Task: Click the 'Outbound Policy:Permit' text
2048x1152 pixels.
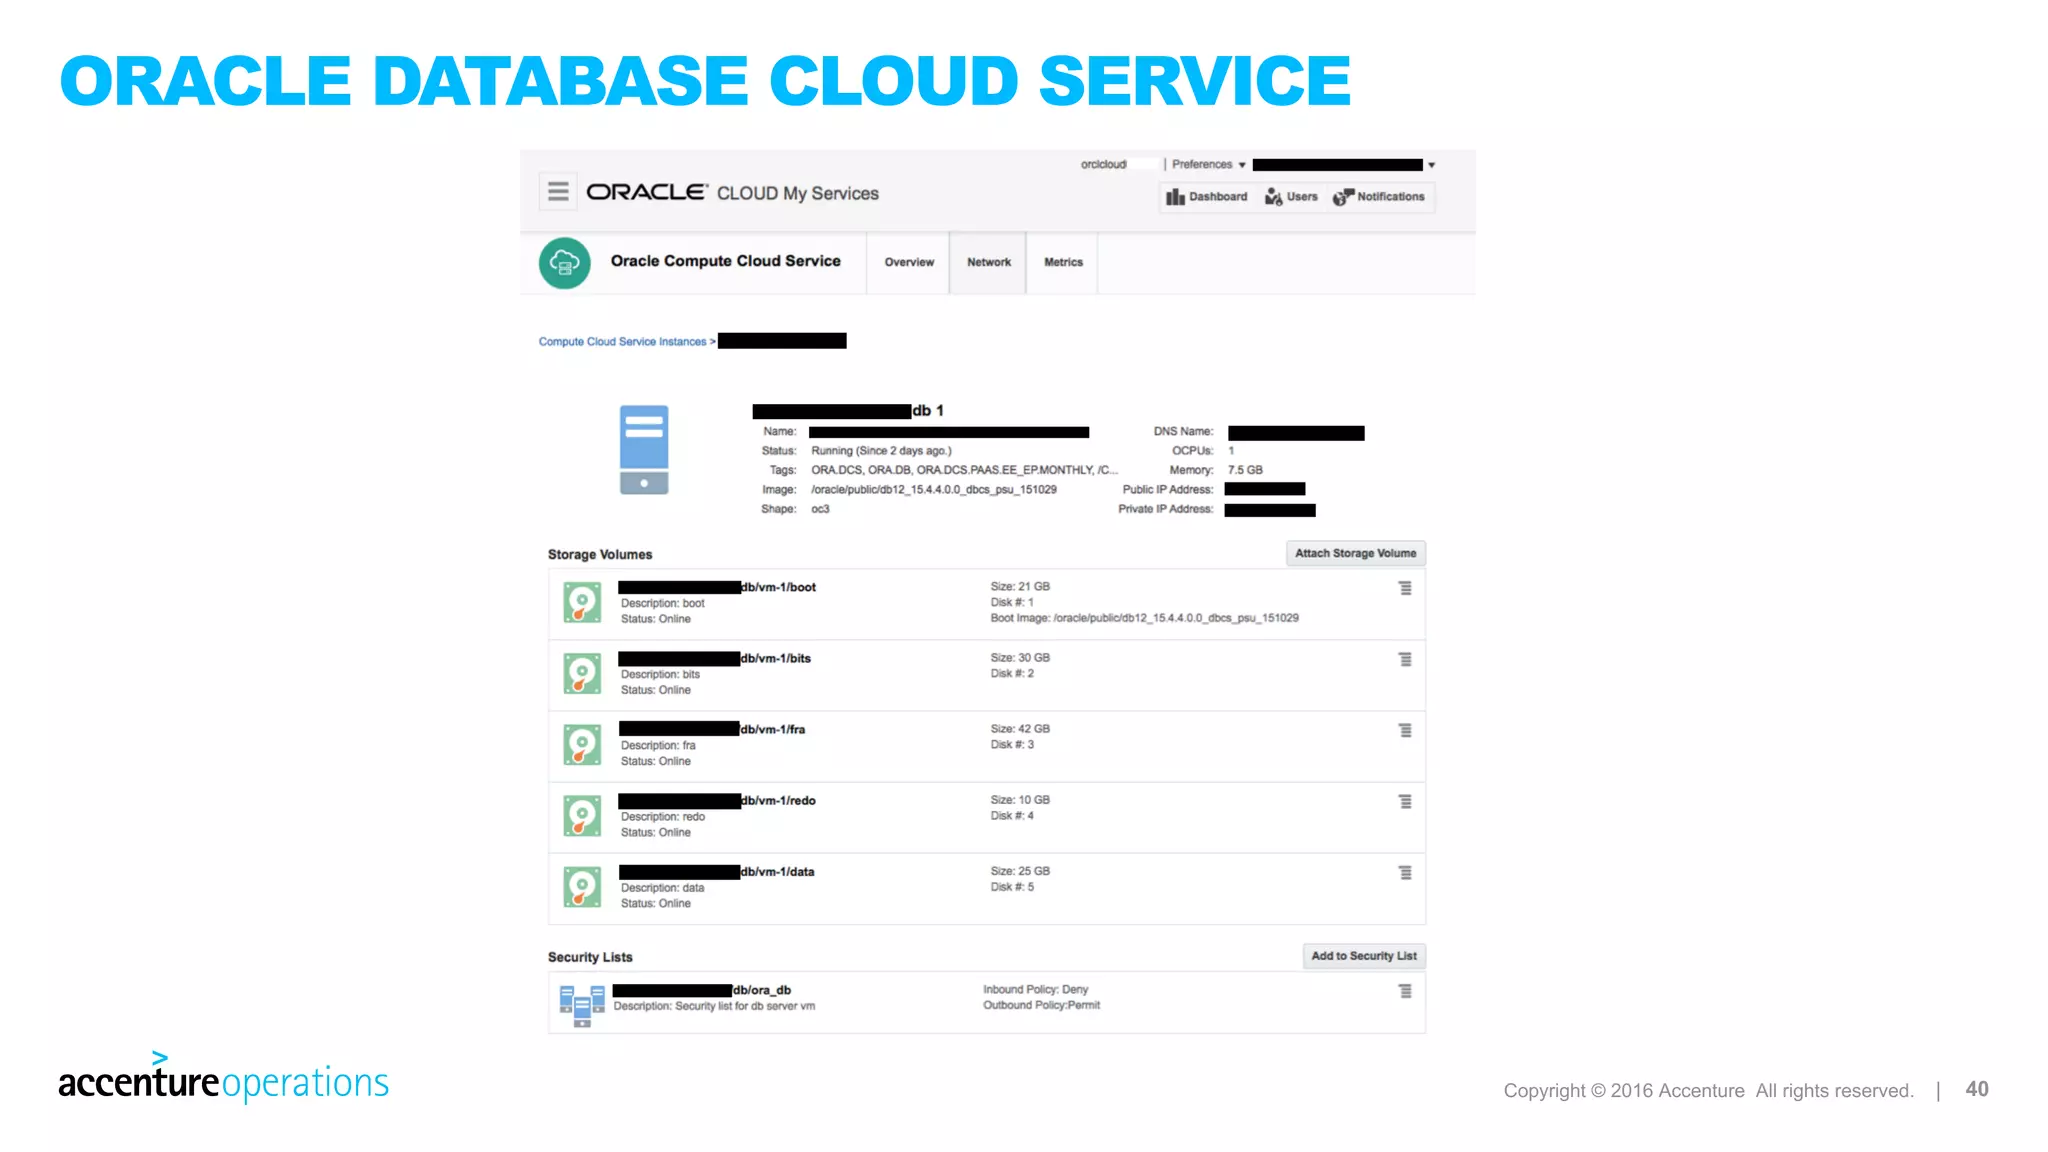Action: pyautogui.click(x=1041, y=1005)
